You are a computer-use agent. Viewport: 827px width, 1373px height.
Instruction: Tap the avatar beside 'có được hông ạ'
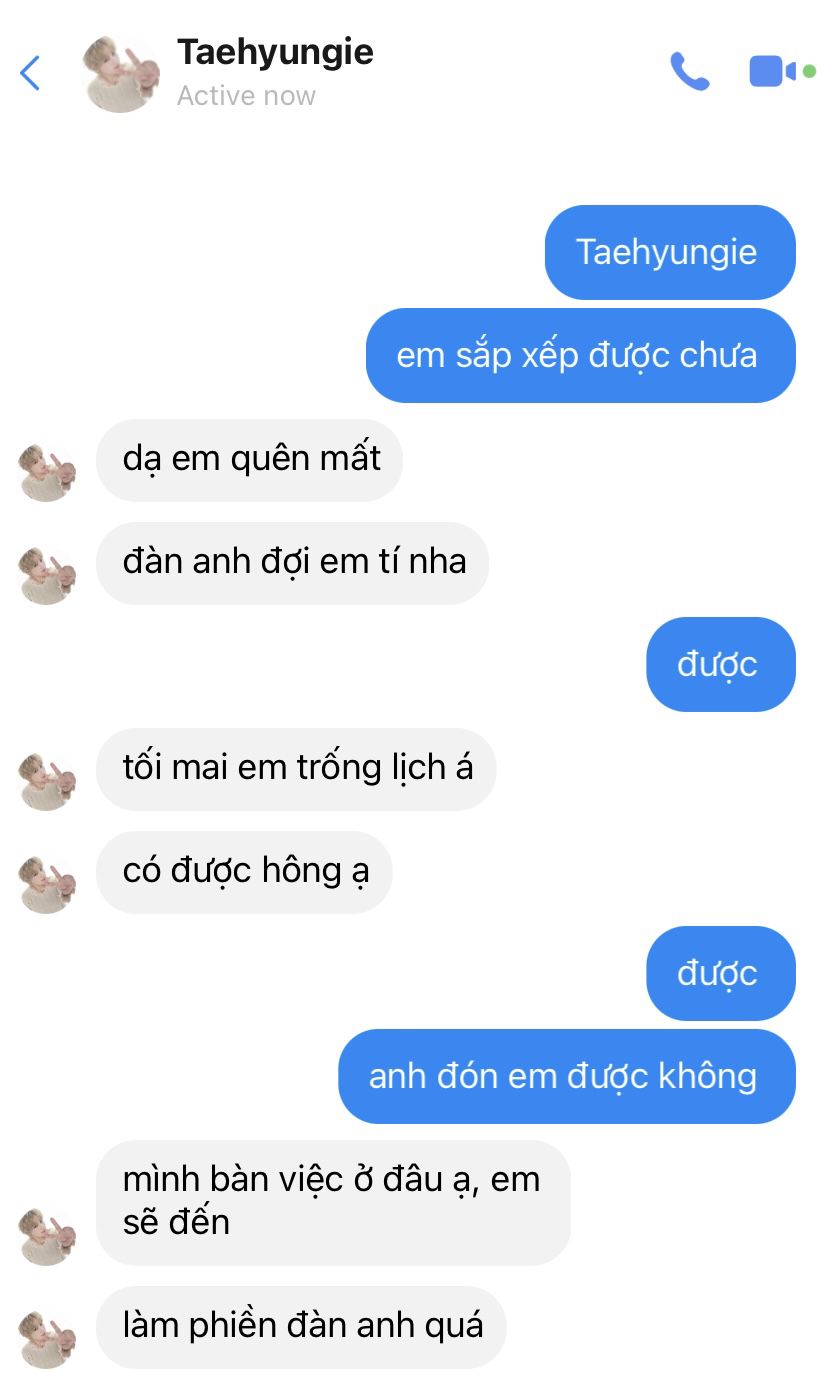click(x=47, y=885)
